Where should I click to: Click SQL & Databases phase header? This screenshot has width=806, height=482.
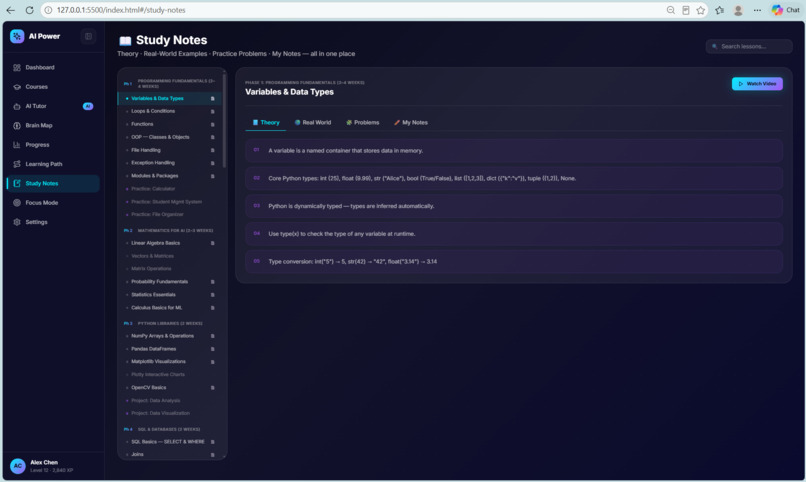click(x=162, y=429)
